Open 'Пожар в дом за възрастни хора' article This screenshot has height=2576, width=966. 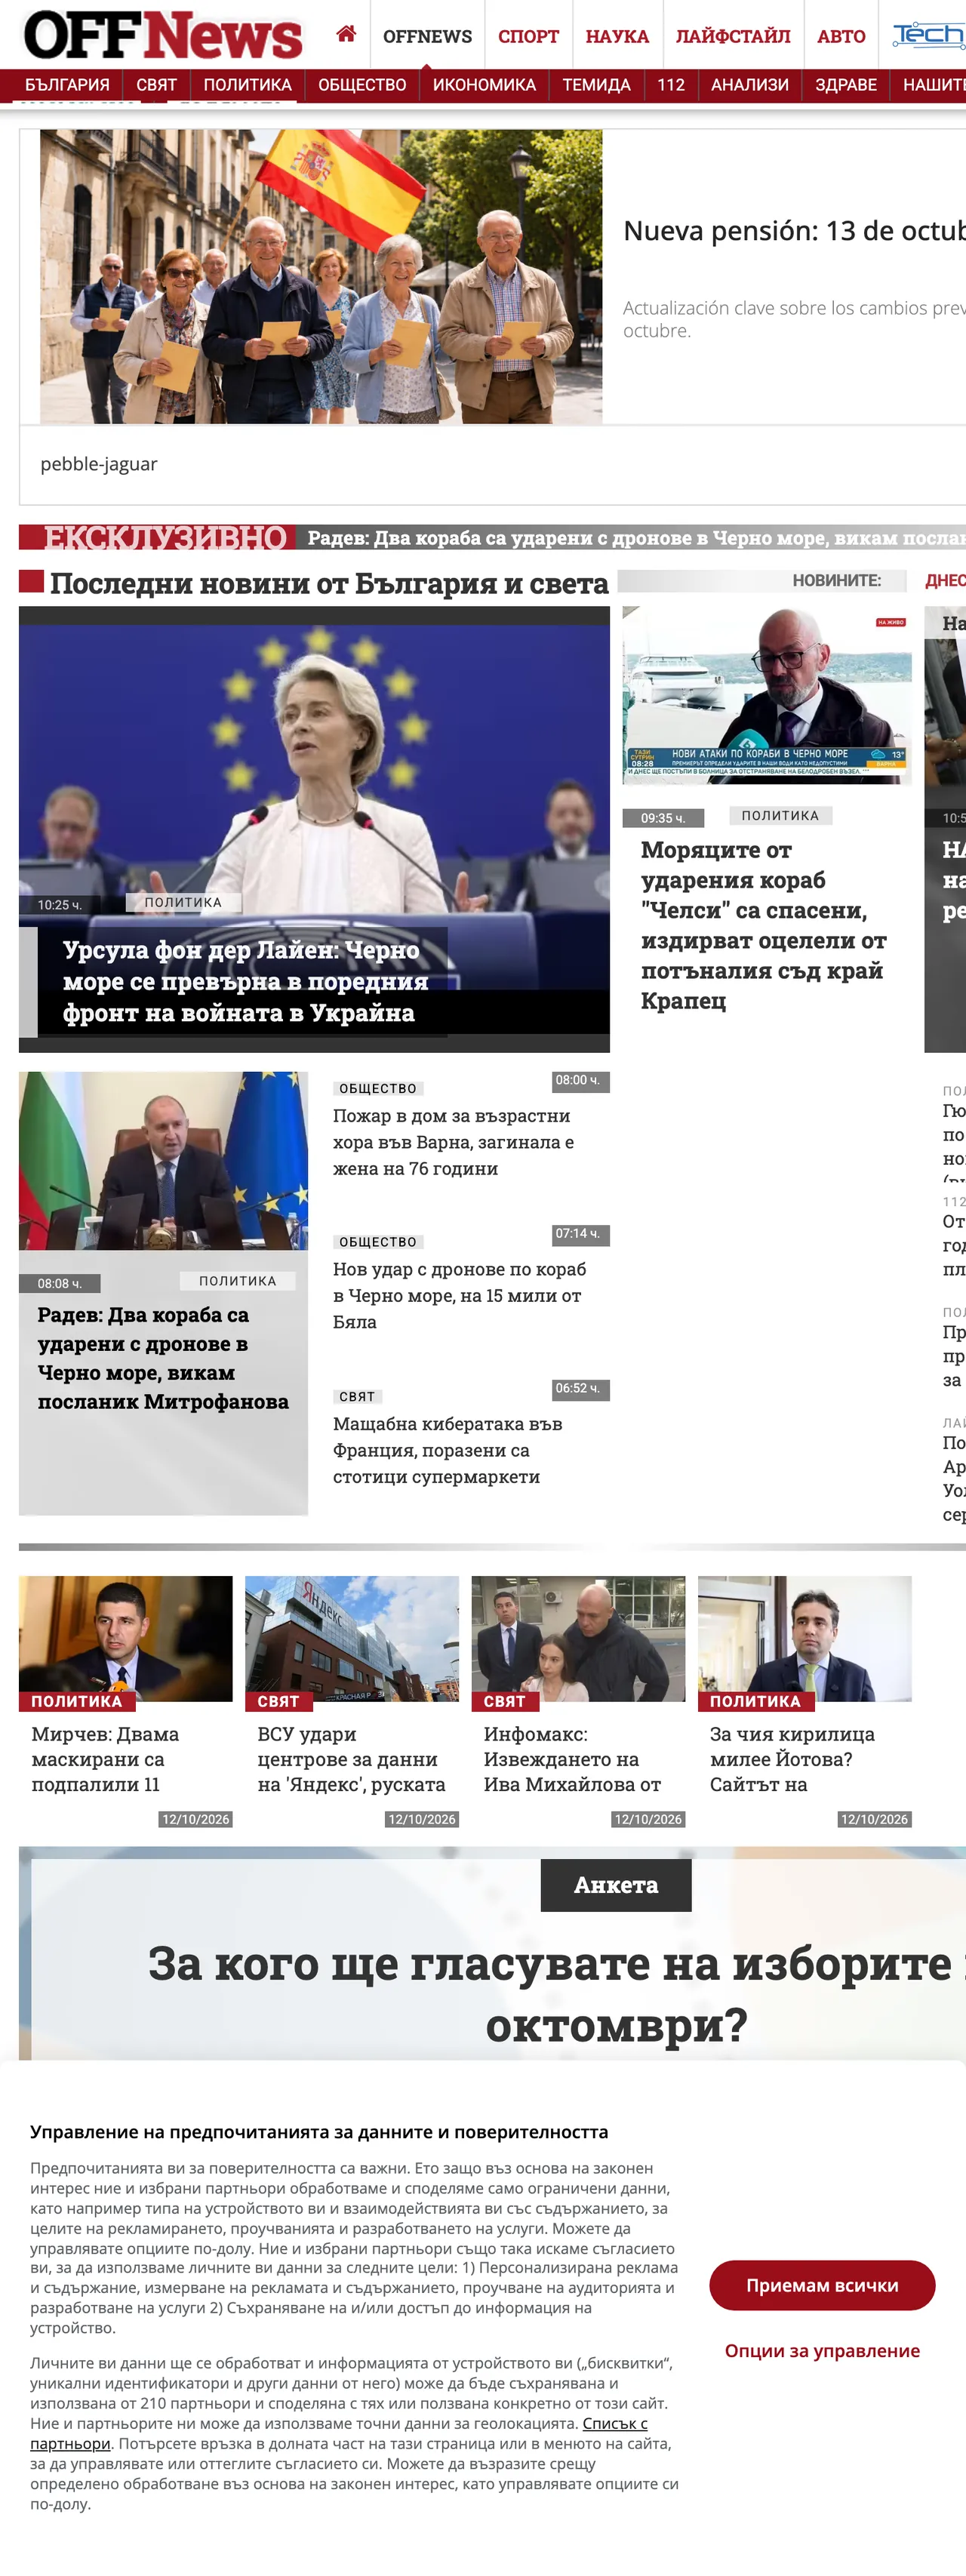coord(453,1142)
